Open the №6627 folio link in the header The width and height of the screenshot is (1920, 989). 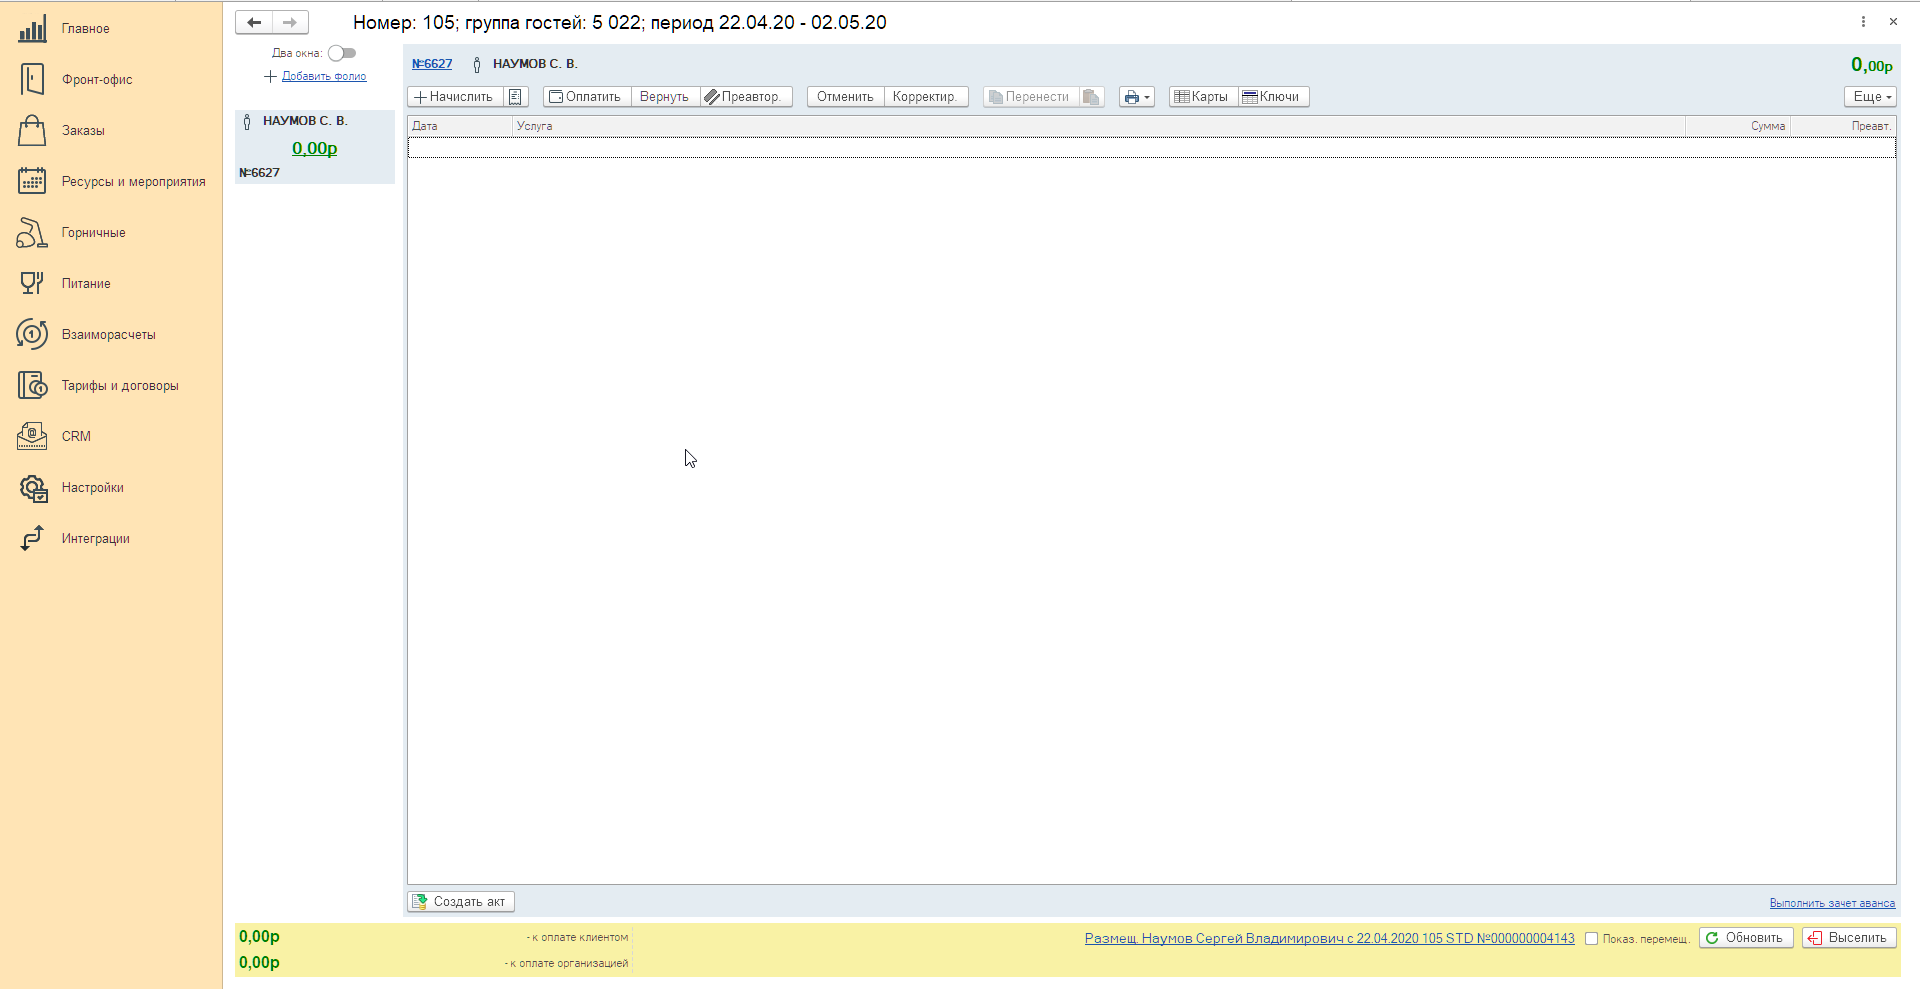click(x=432, y=64)
